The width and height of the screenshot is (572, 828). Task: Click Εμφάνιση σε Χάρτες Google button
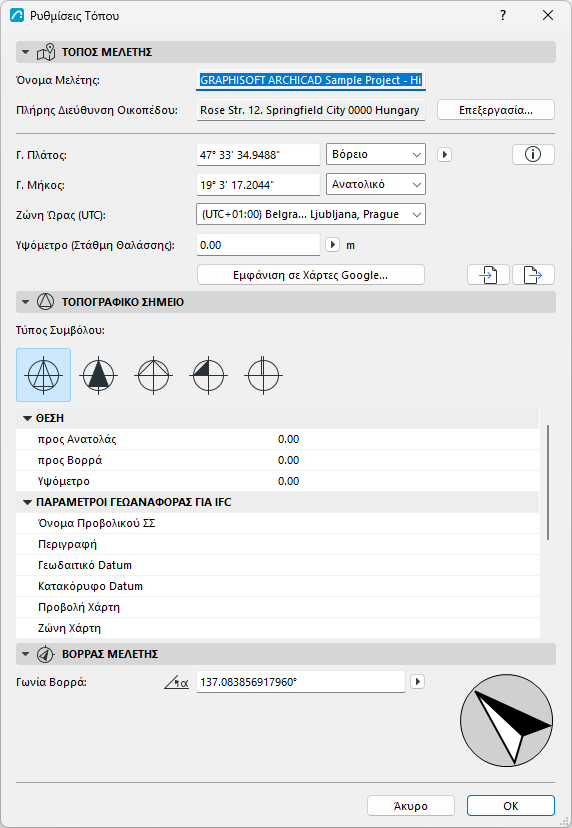(x=311, y=275)
